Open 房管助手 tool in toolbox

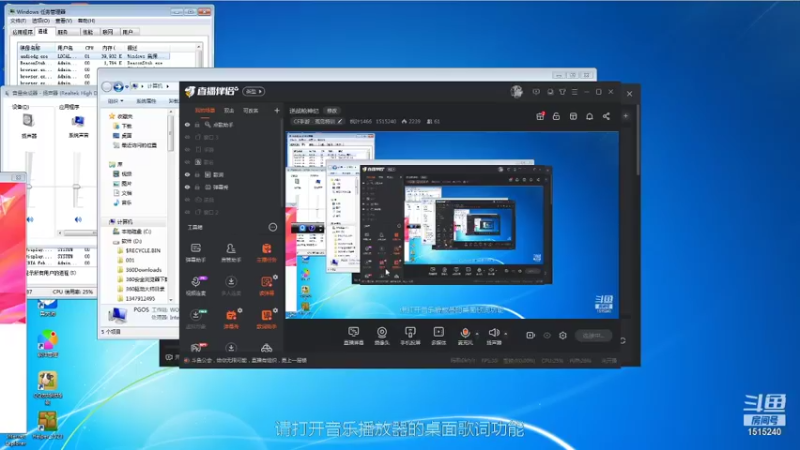click(231, 253)
